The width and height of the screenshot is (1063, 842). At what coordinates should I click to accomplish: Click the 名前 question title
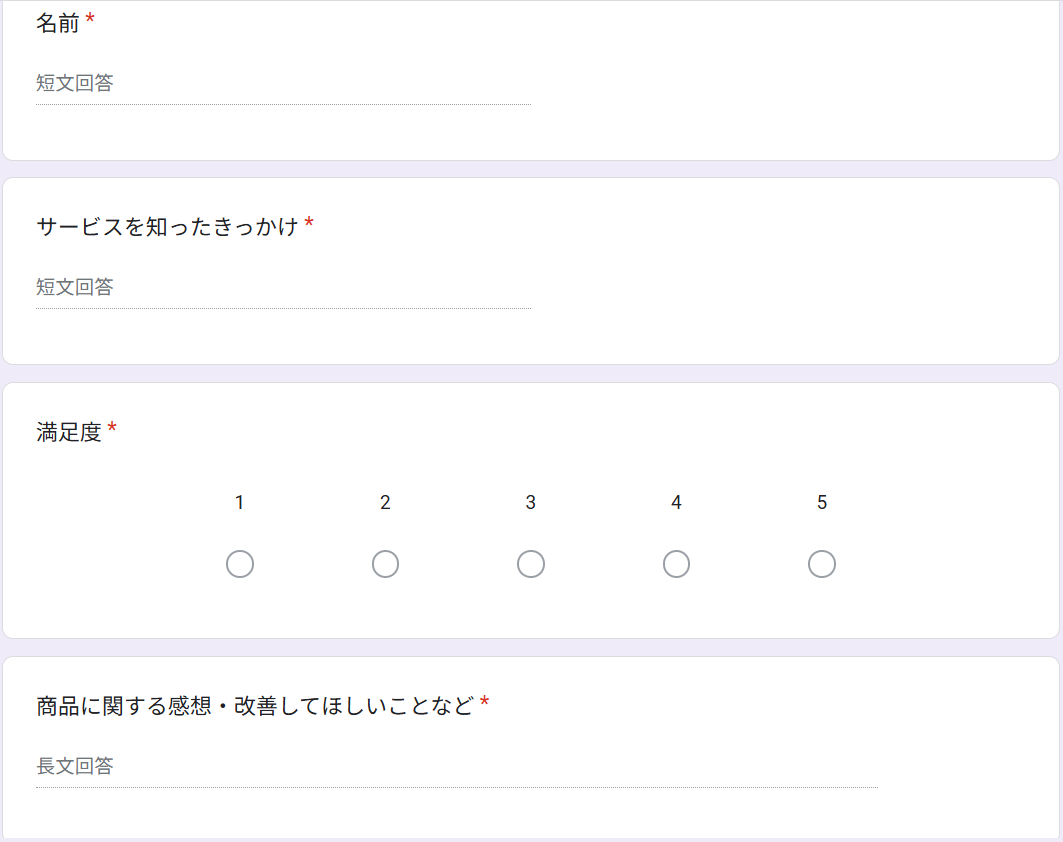[58, 23]
